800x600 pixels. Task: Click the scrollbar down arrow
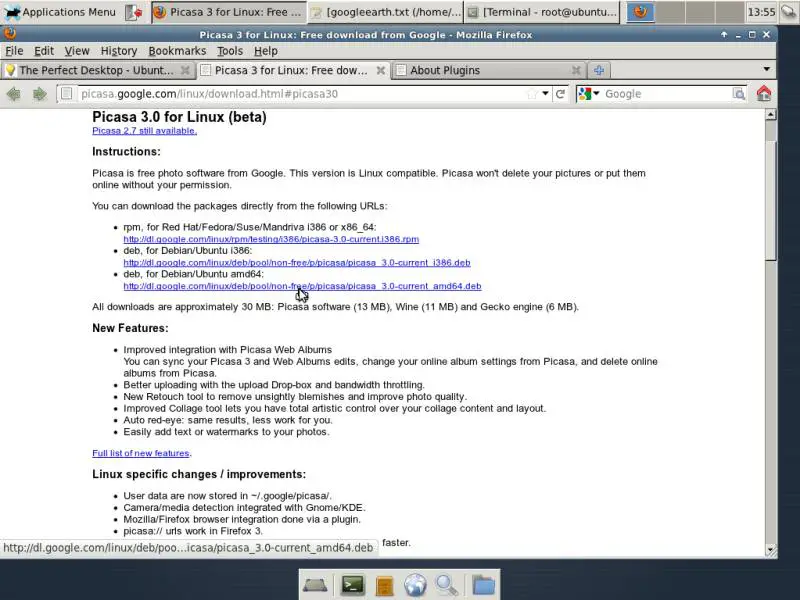(x=771, y=549)
